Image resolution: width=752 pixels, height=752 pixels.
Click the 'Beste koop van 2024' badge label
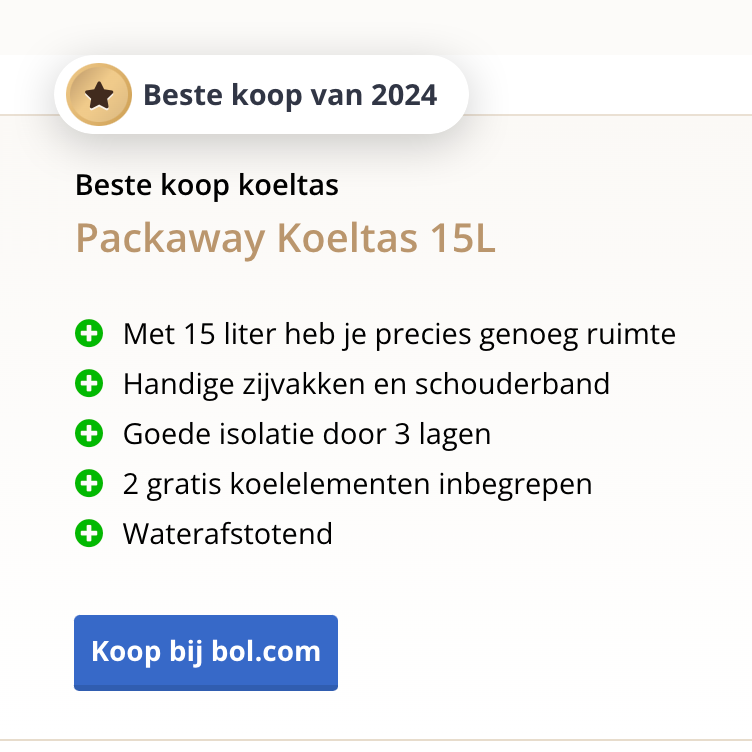[290, 95]
